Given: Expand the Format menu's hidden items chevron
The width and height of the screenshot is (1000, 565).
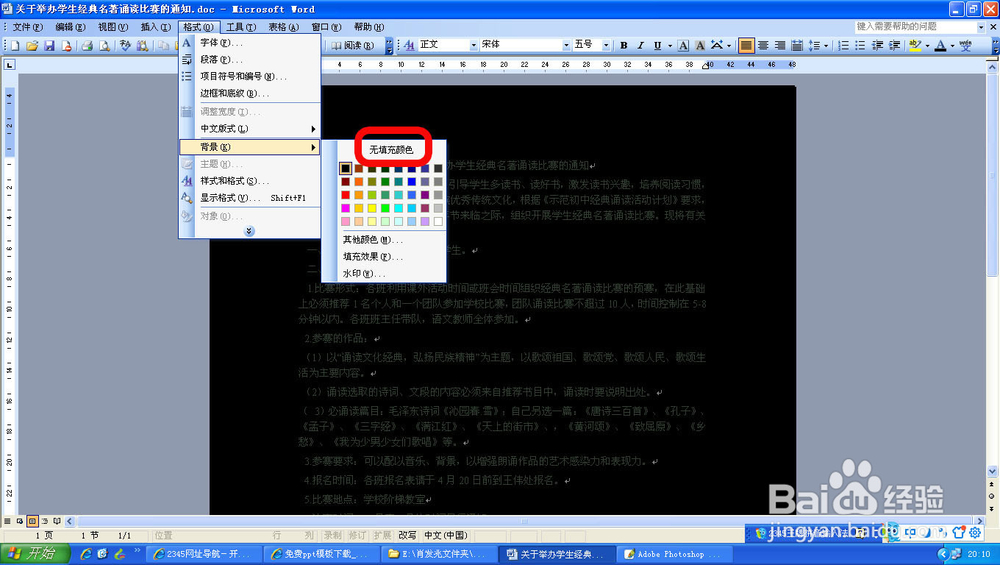Looking at the screenshot, I should [x=249, y=231].
